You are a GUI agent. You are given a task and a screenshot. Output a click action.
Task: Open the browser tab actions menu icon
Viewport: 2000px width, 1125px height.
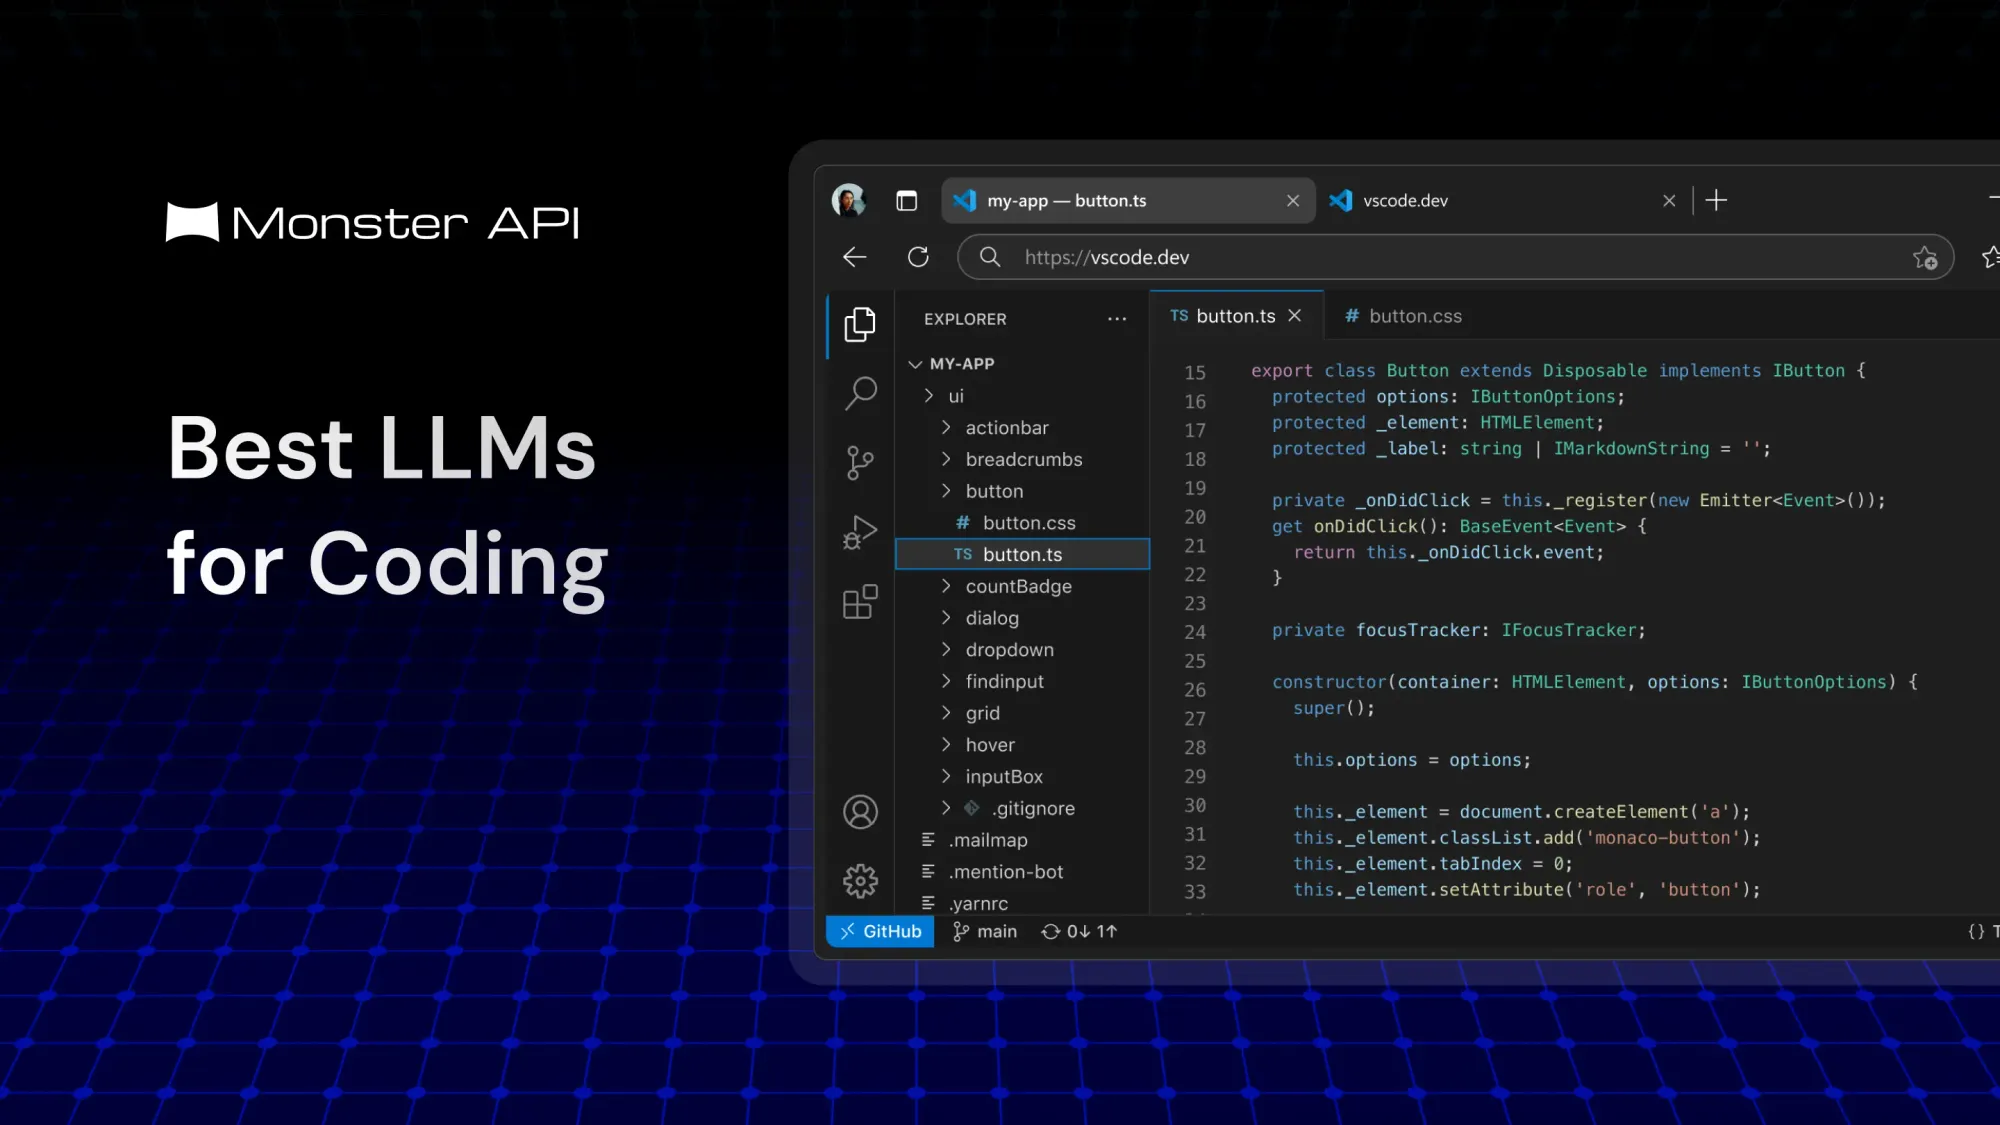(x=907, y=201)
